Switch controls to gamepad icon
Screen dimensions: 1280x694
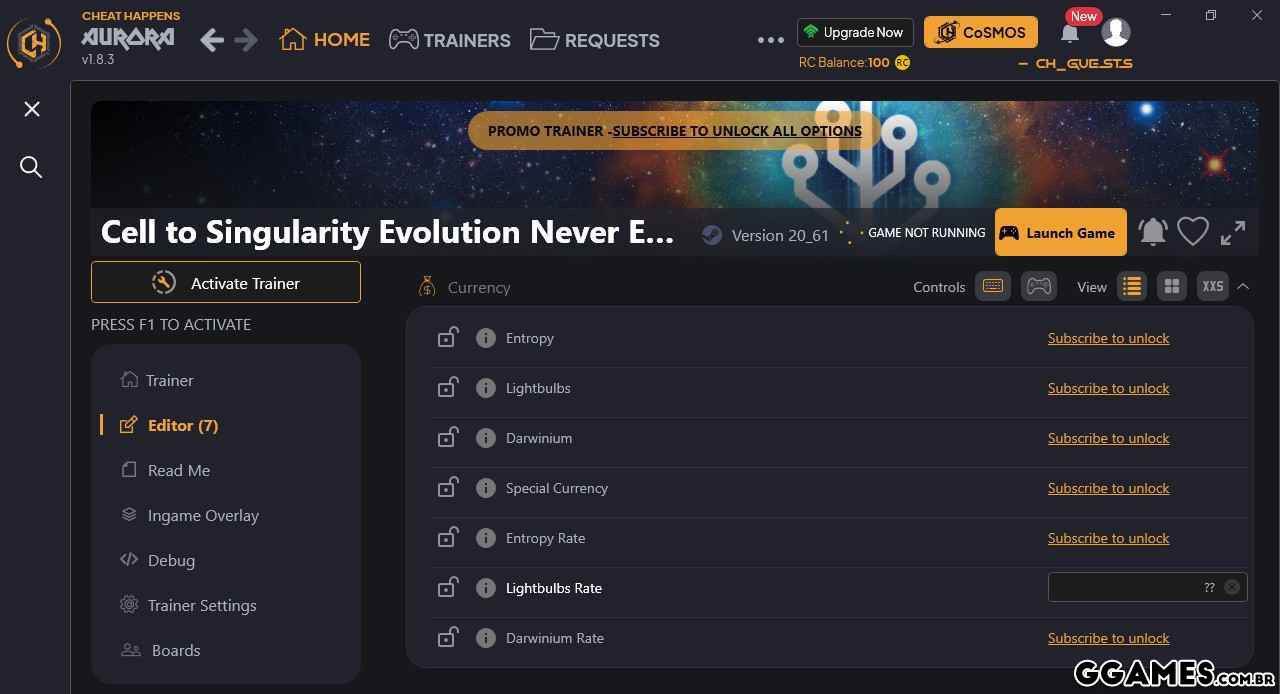[1039, 287]
